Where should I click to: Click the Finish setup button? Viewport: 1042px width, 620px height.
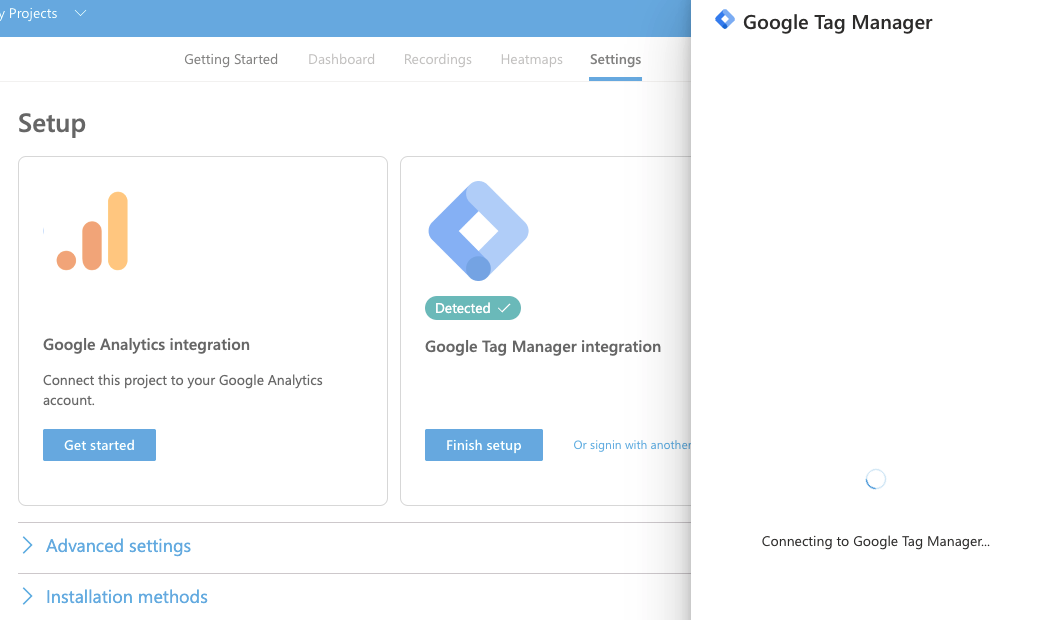click(x=484, y=445)
